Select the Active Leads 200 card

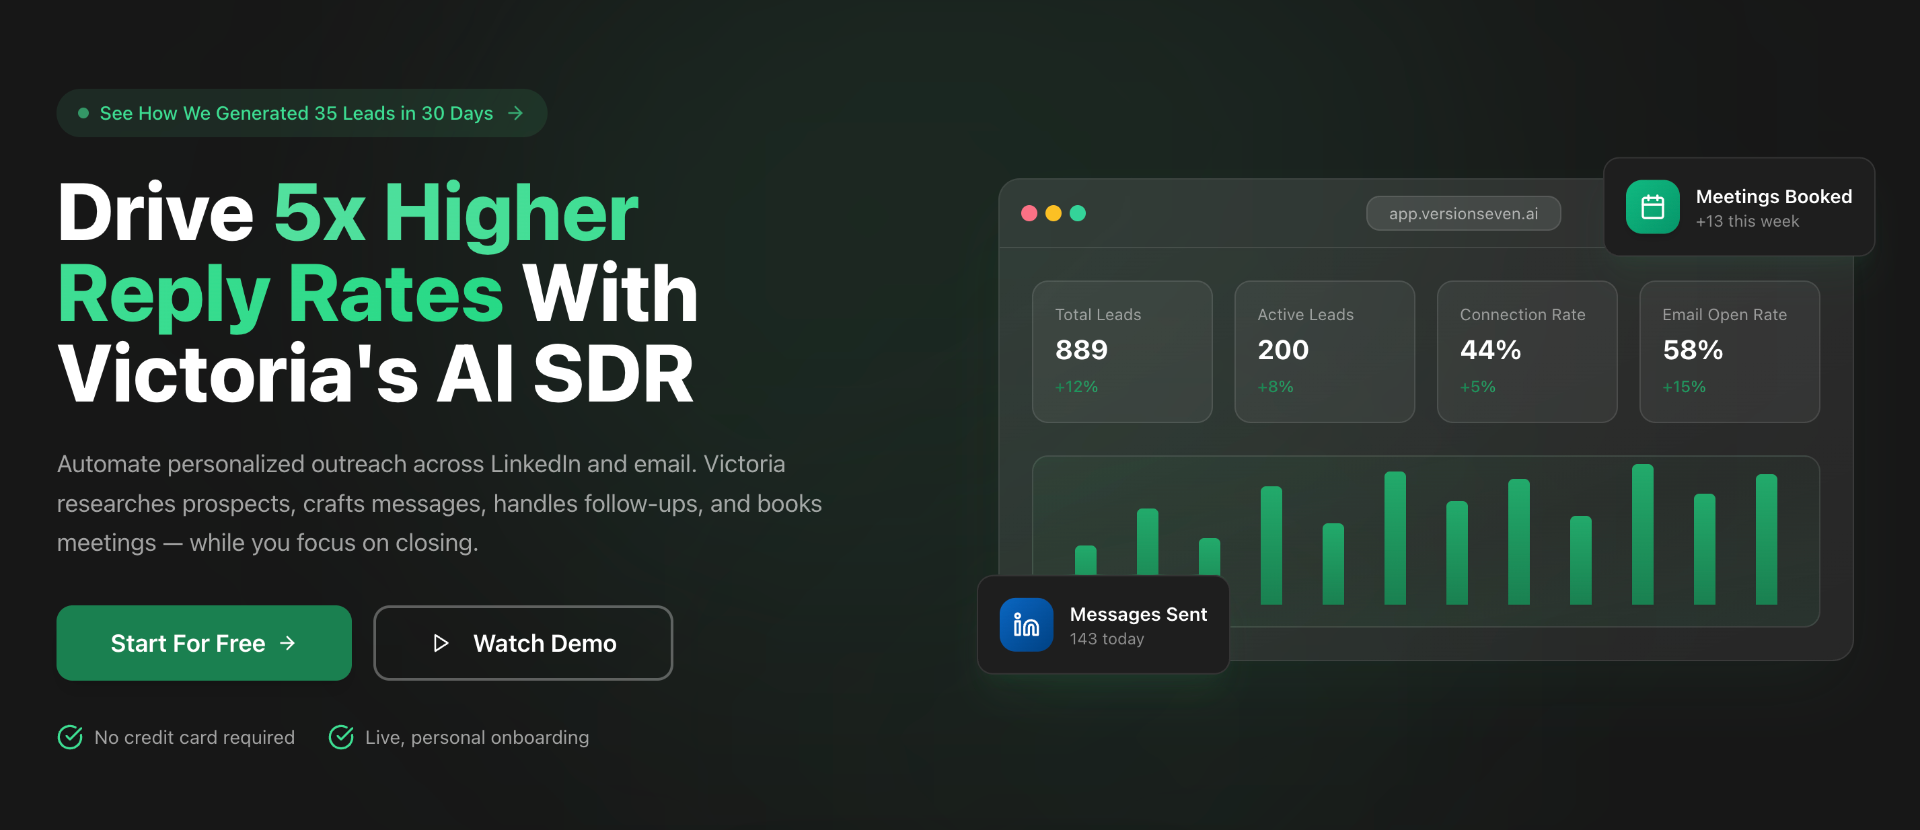[x=1324, y=351]
